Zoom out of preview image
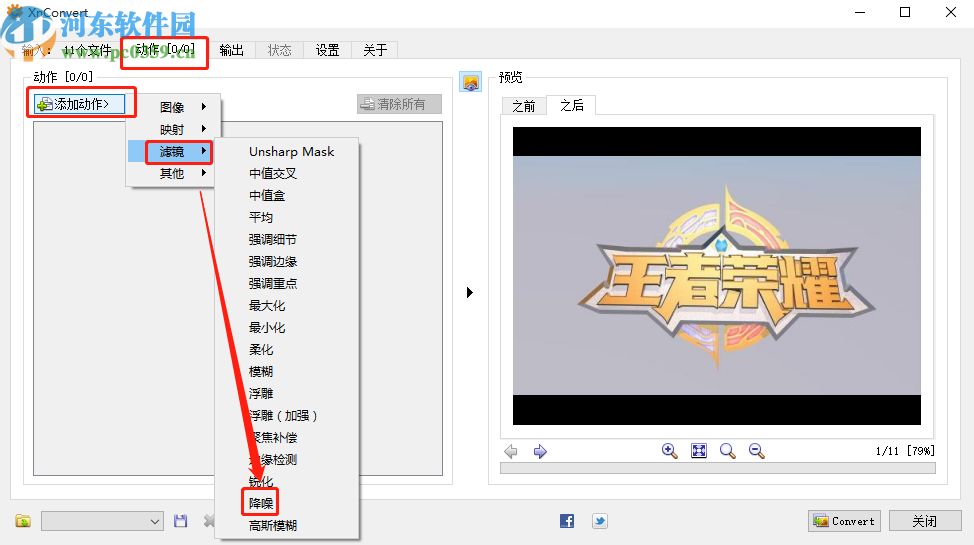The image size is (974, 545). [756, 451]
